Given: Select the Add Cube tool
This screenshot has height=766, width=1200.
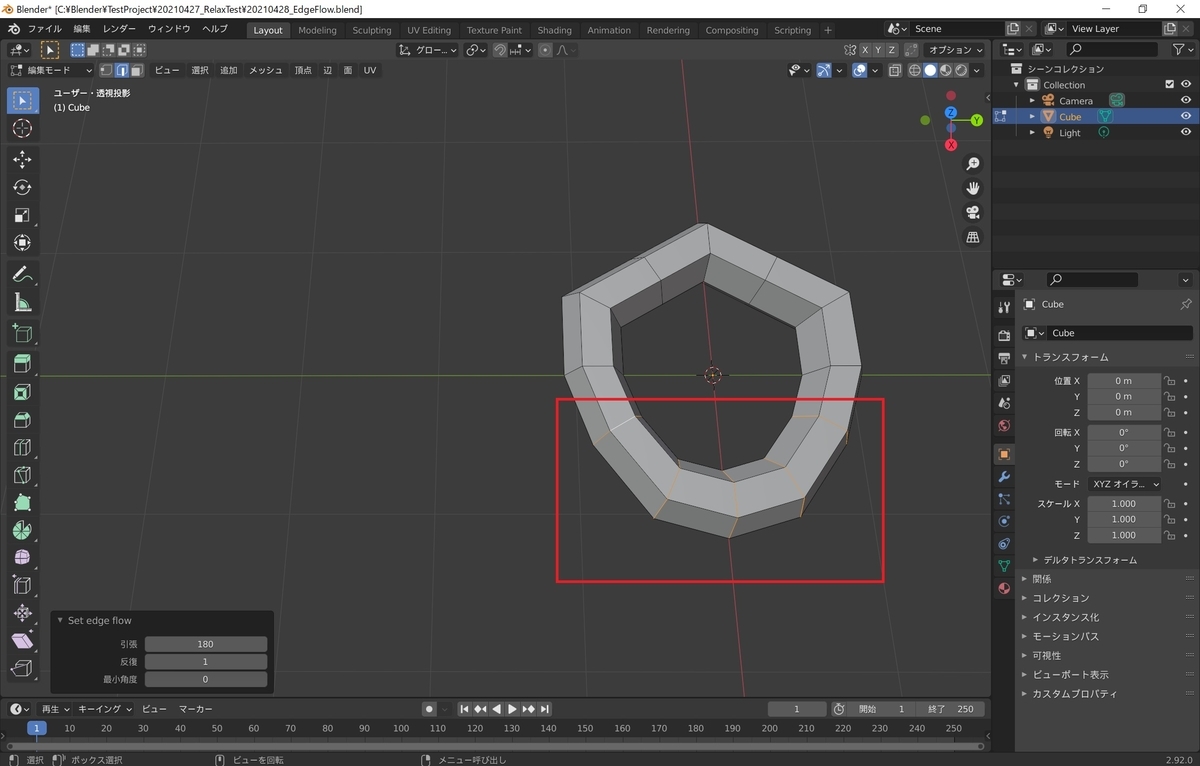Looking at the screenshot, I should click(22, 333).
